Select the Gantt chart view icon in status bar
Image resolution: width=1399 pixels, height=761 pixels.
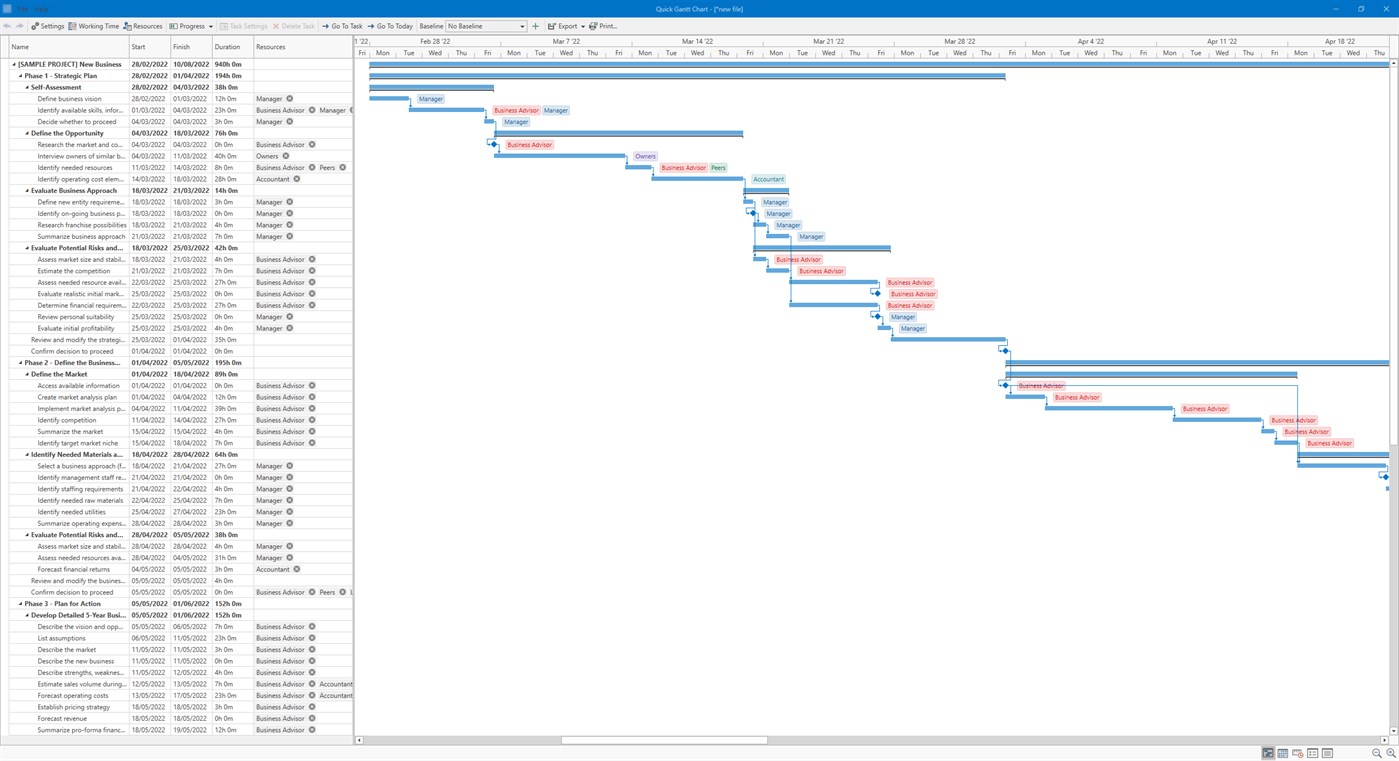coord(1268,753)
